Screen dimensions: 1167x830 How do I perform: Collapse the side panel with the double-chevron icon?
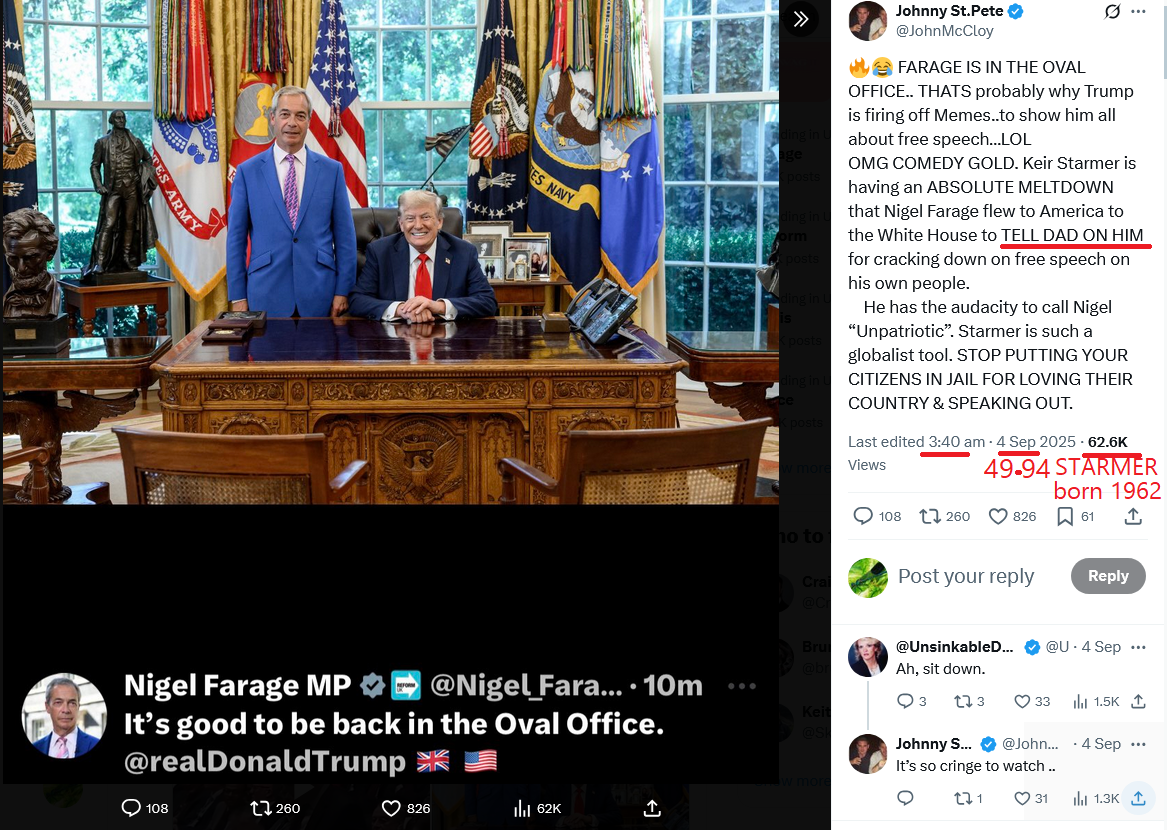point(801,19)
